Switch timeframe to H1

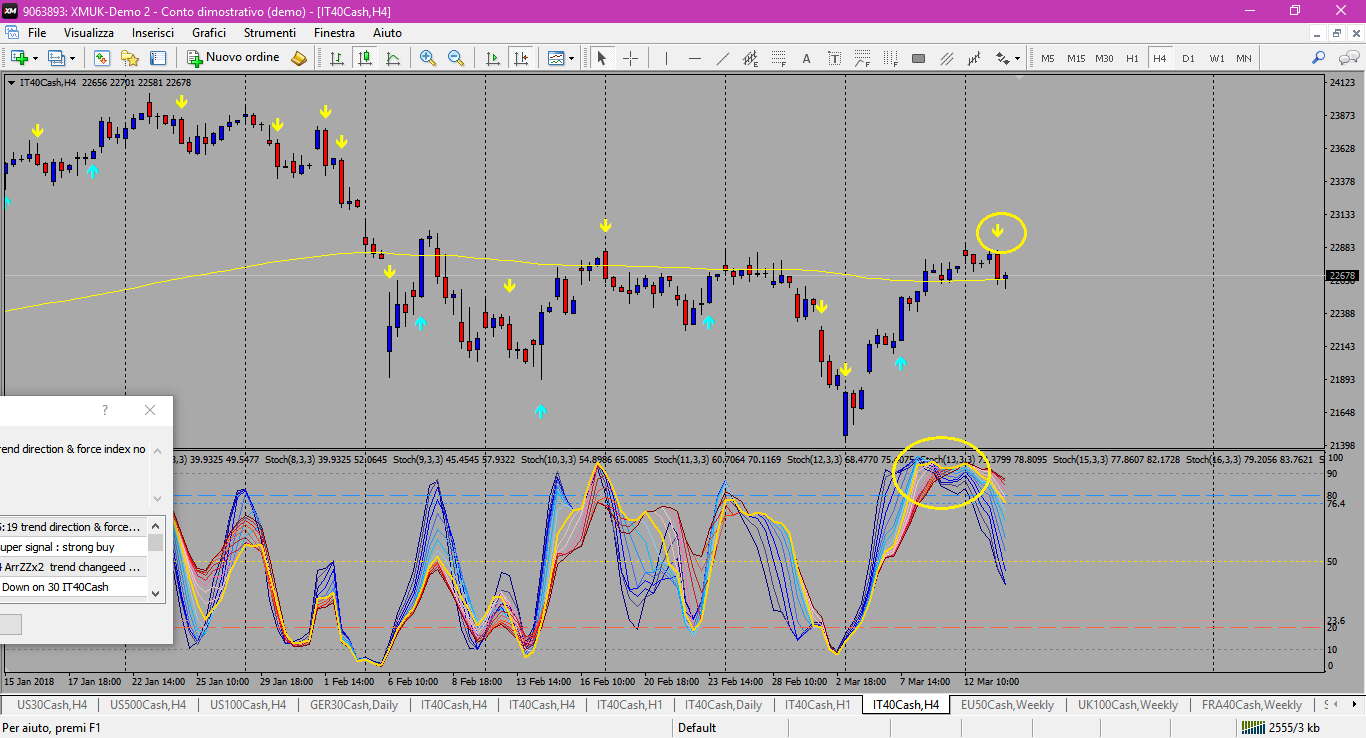click(x=1132, y=58)
